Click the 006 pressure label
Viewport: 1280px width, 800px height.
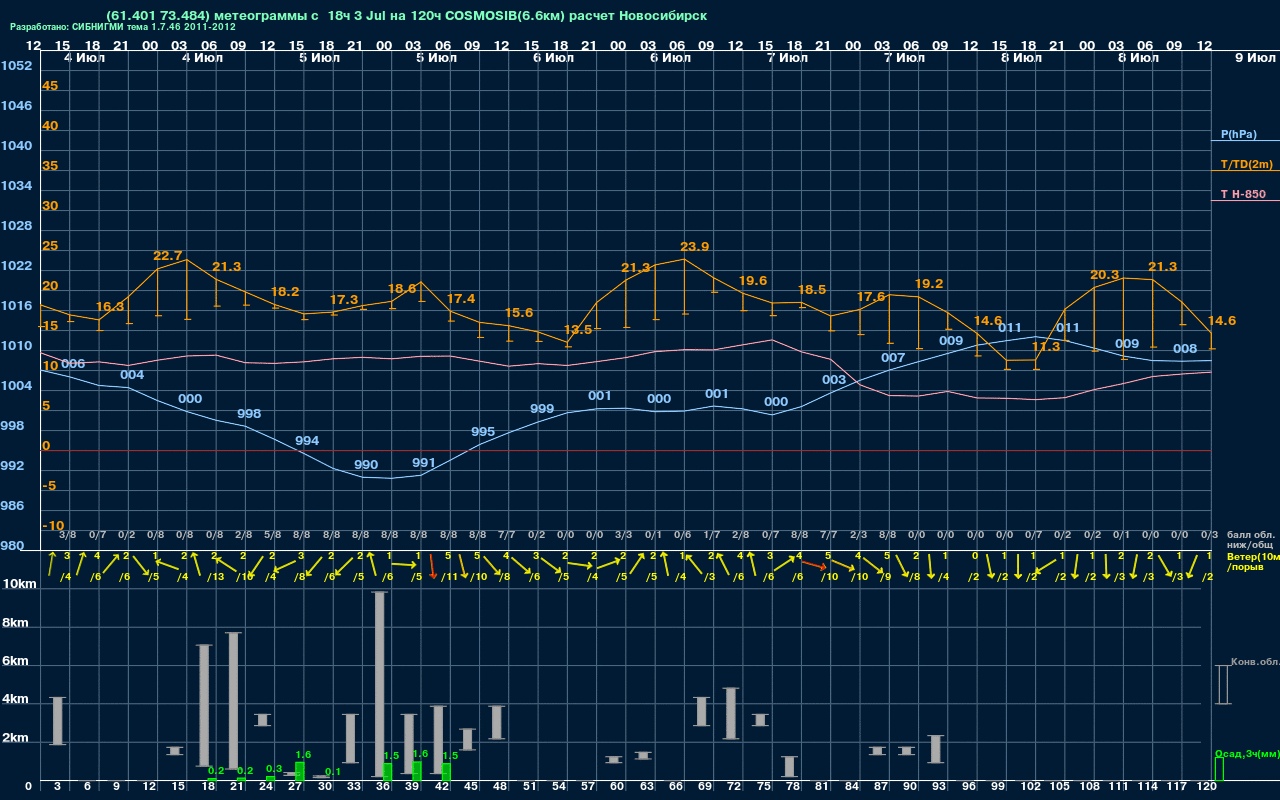pyautogui.click(x=73, y=364)
